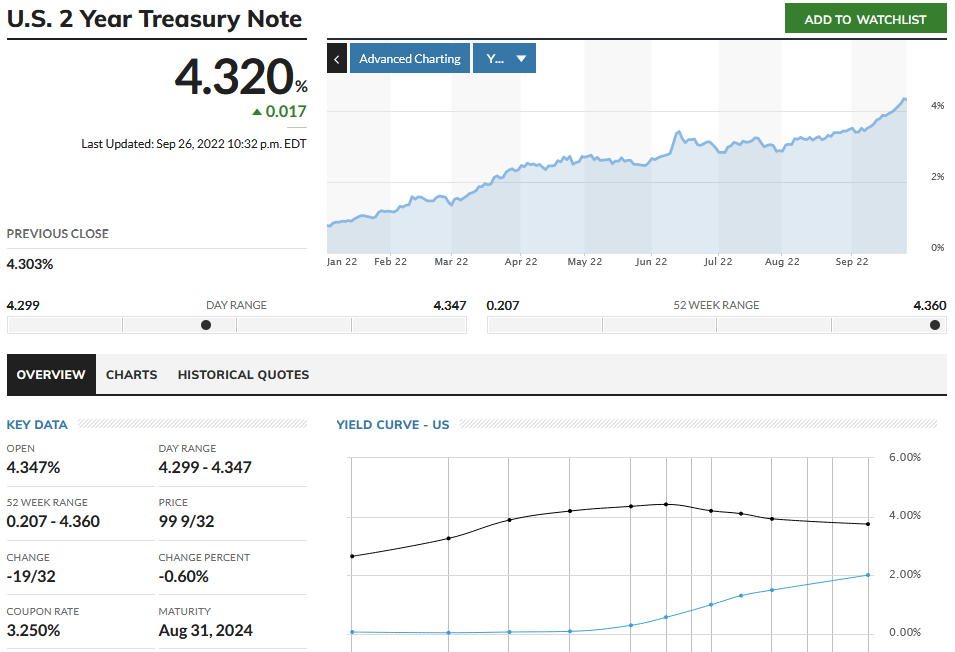Click the Jan 22 label on chart axis
This screenshot has width=955, height=652.
tap(342, 262)
